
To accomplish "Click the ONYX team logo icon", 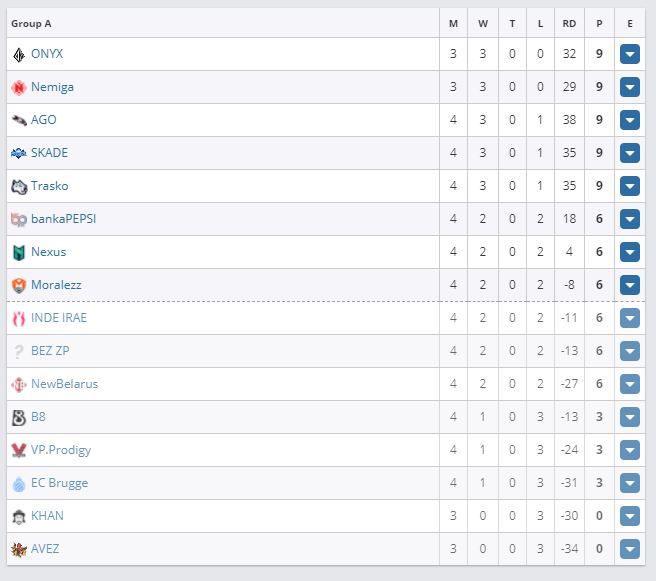I will (19, 54).
